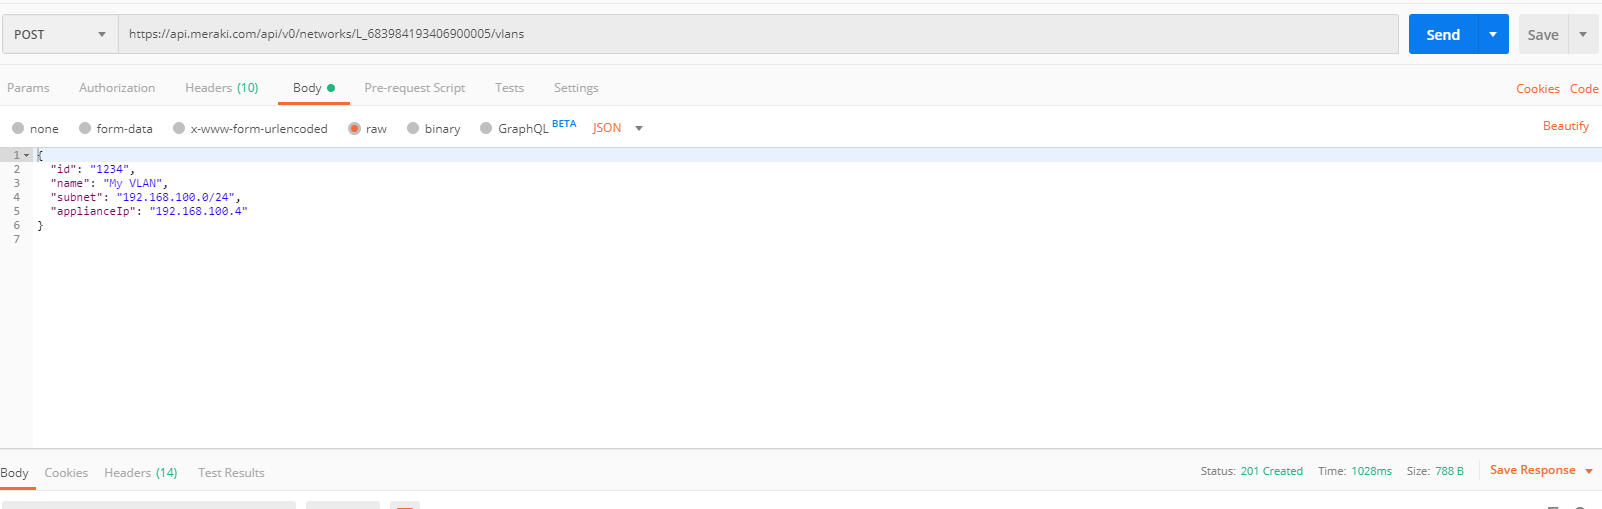1602x509 pixels.
Task: Select the none body type
Action: pos(35,128)
